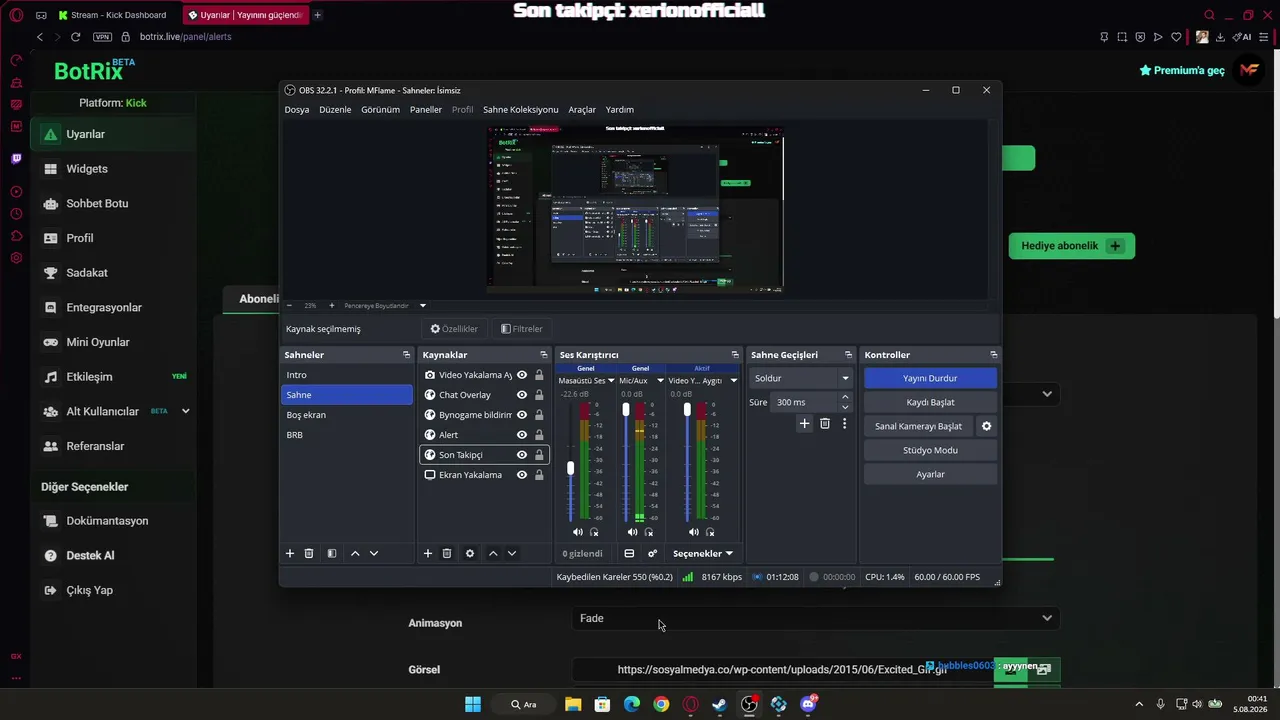Move source up in Kaynaklar panel
Image resolution: width=1280 pixels, height=720 pixels.
coord(493,553)
